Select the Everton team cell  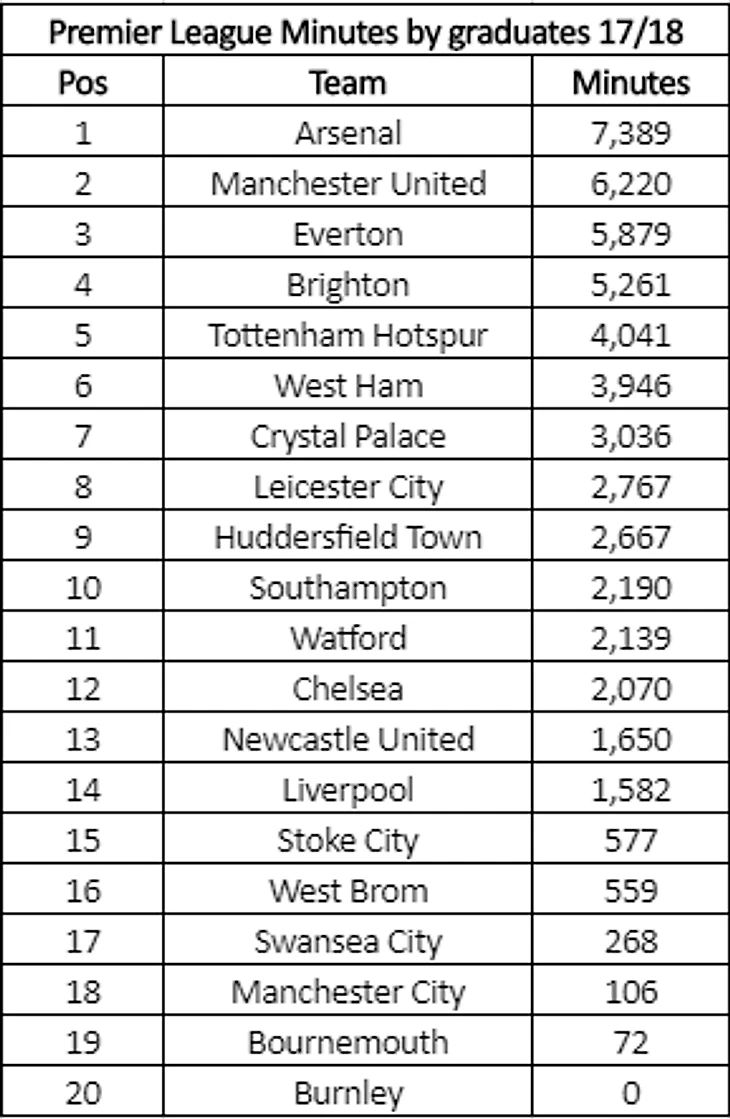[x=348, y=235]
